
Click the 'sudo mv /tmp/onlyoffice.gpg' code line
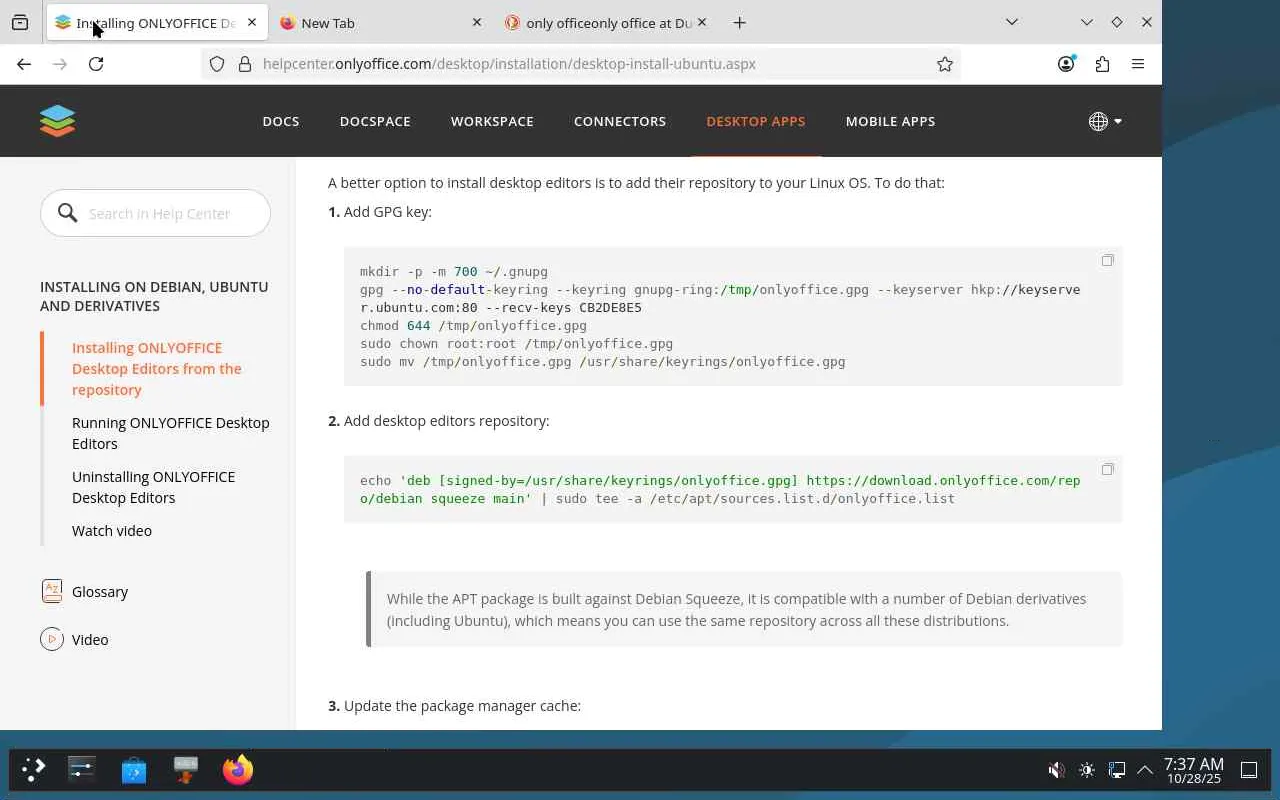point(602,361)
